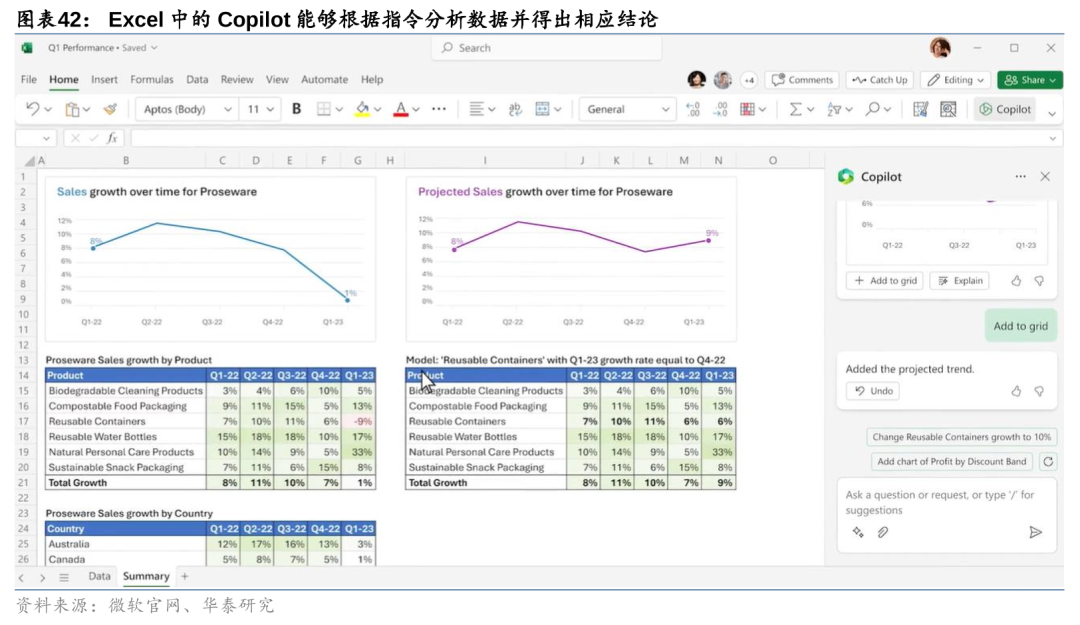Apply the yellow fill color
The width and height of the screenshot is (1080, 625).
click(x=362, y=109)
